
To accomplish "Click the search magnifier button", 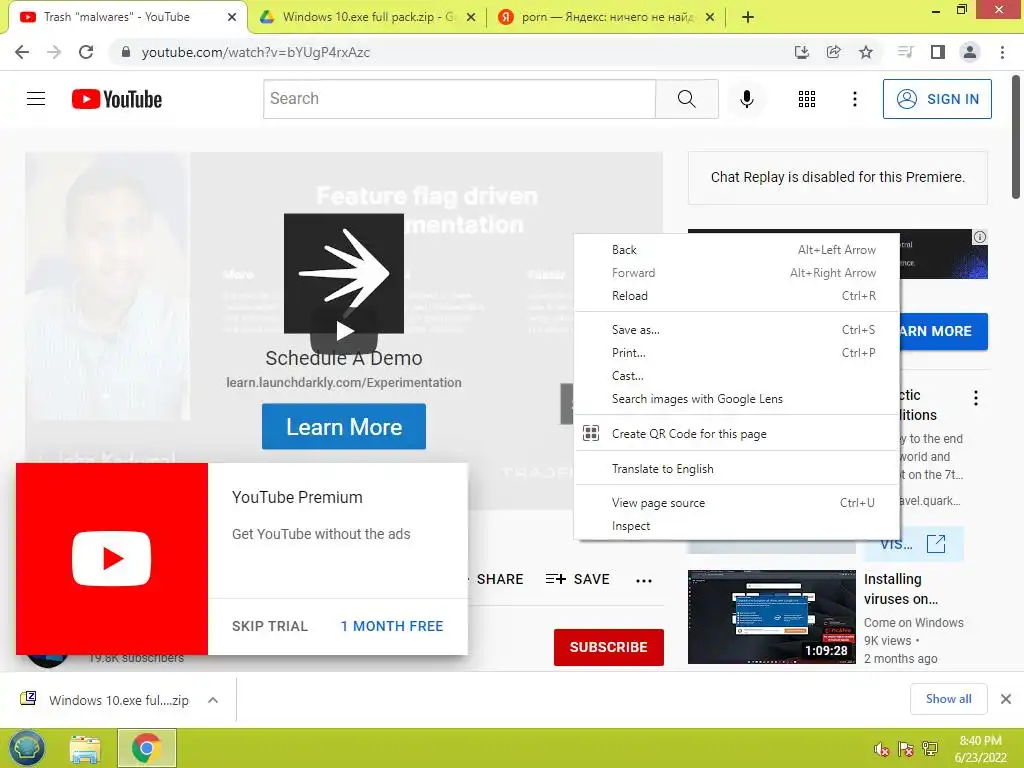I will click(687, 99).
